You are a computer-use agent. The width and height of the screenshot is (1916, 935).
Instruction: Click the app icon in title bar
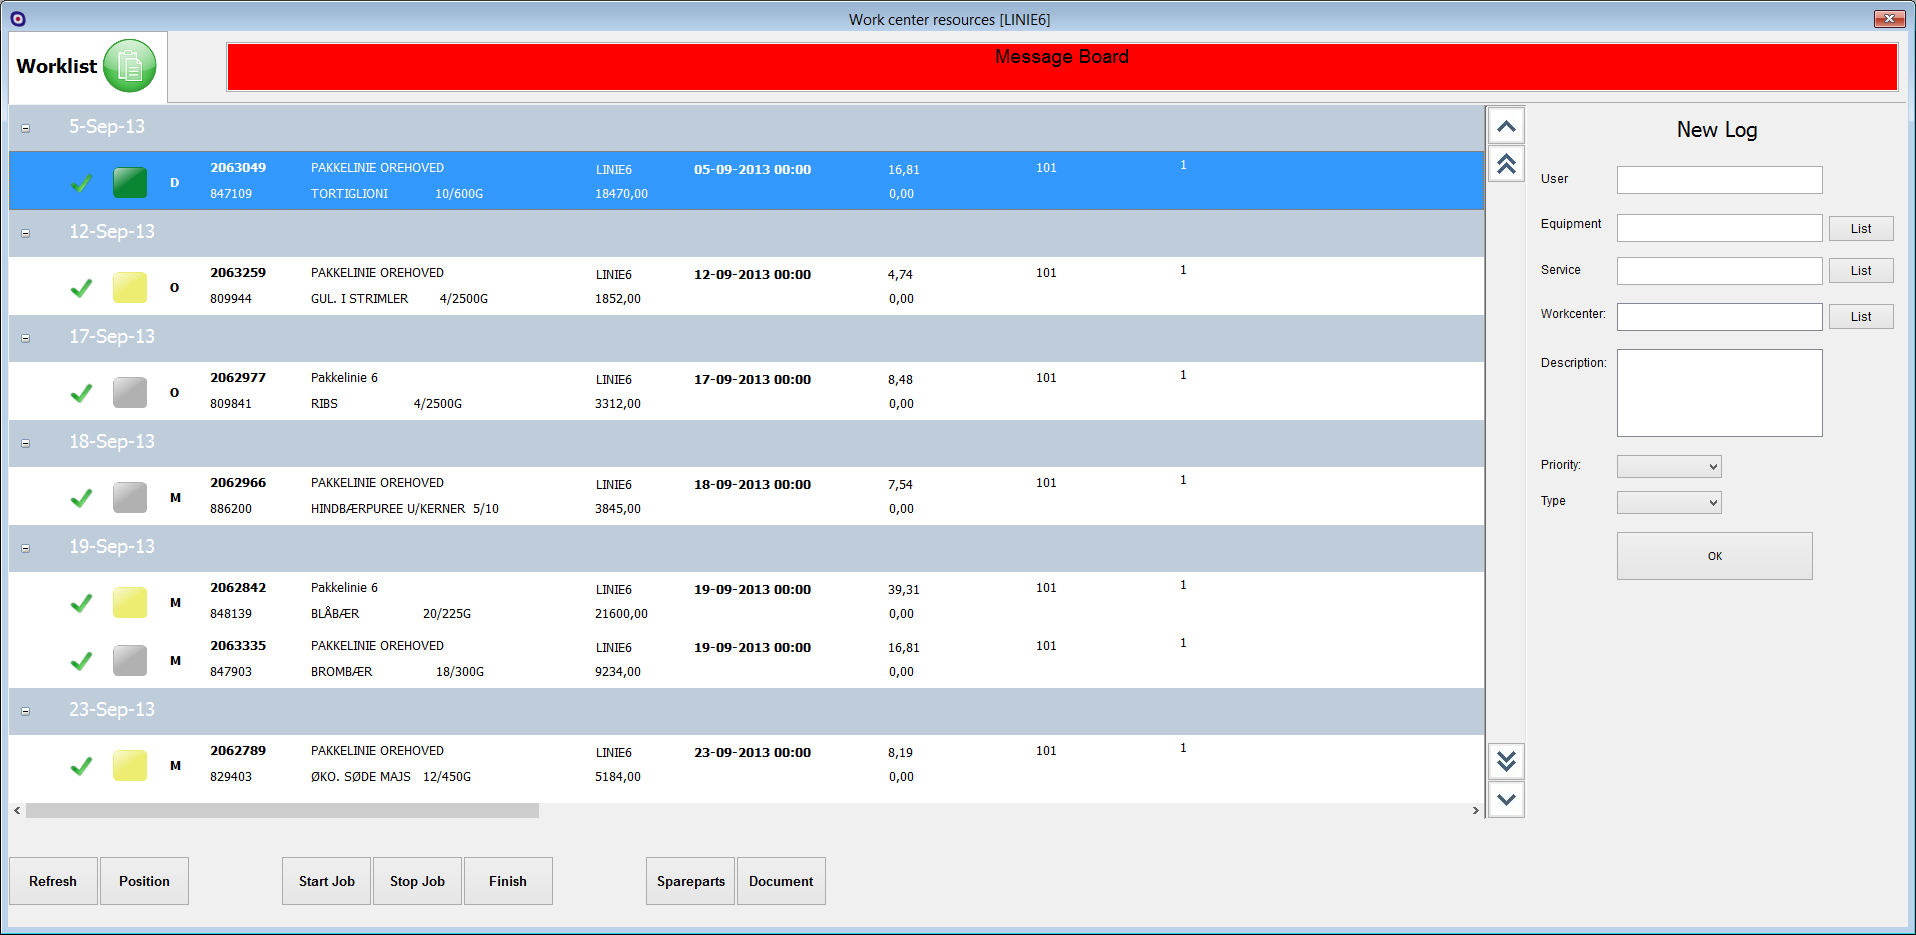coord(18,19)
